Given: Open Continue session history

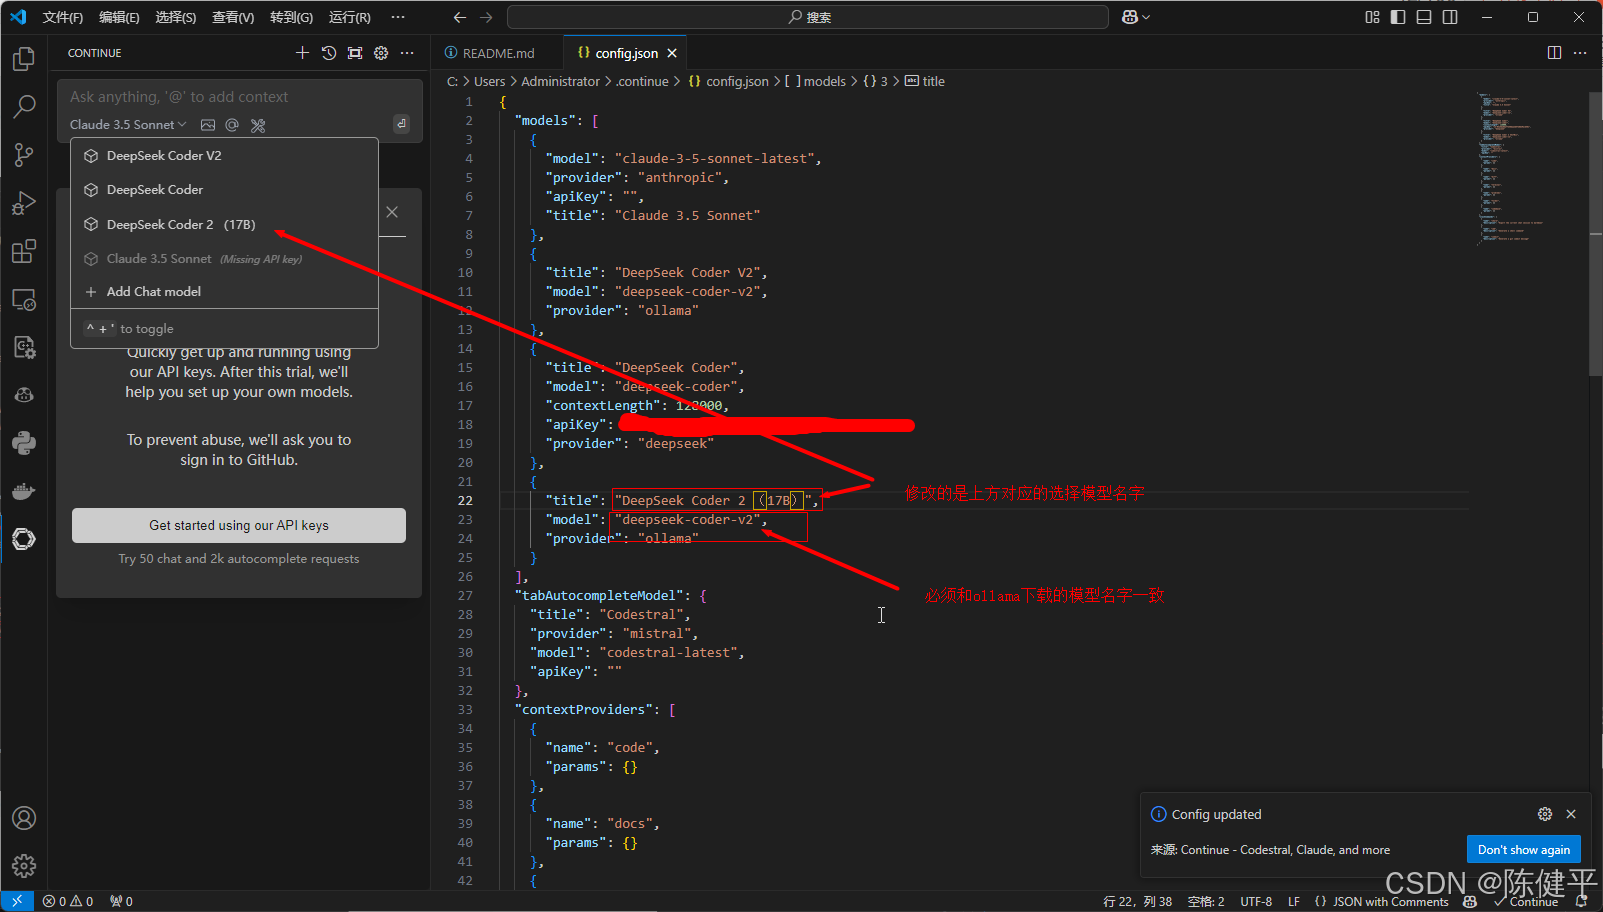Looking at the screenshot, I should 329,53.
